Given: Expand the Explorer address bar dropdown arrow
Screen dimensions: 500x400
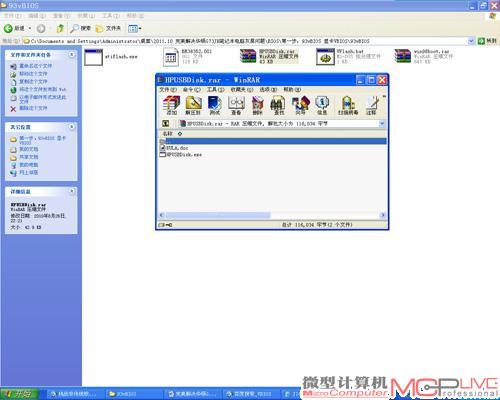Looking at the screenshot, I should [x=471, y=41].
